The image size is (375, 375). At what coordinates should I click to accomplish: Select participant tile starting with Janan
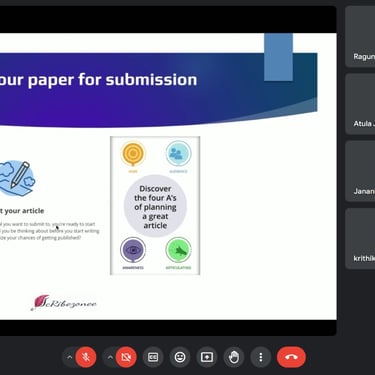360,171
